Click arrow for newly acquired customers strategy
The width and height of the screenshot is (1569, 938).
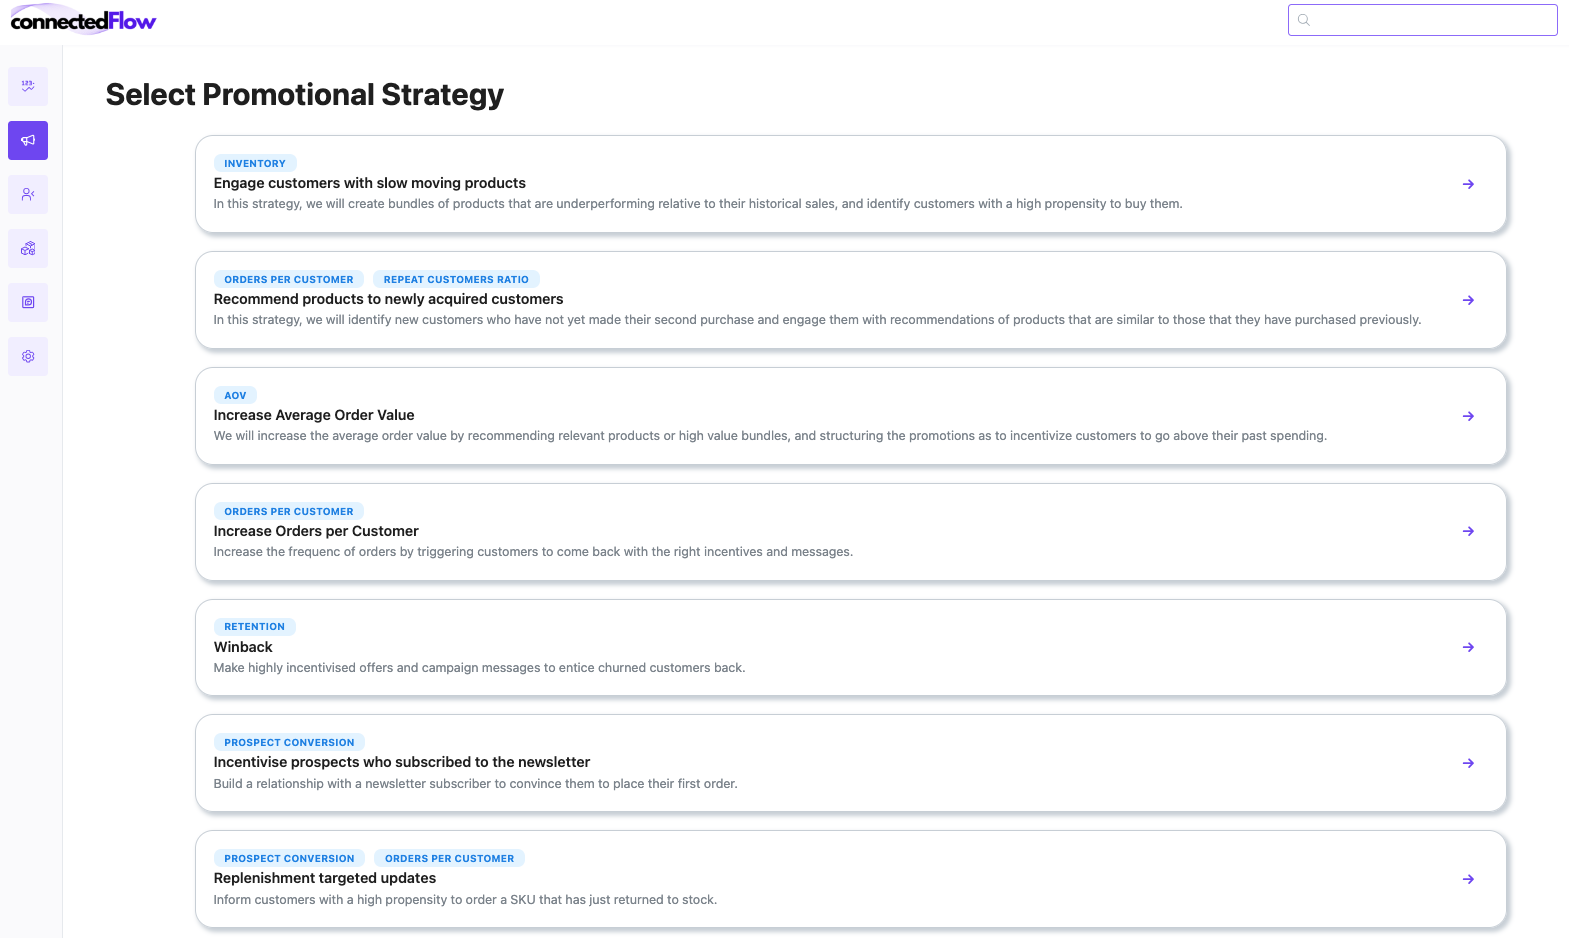1468,300
